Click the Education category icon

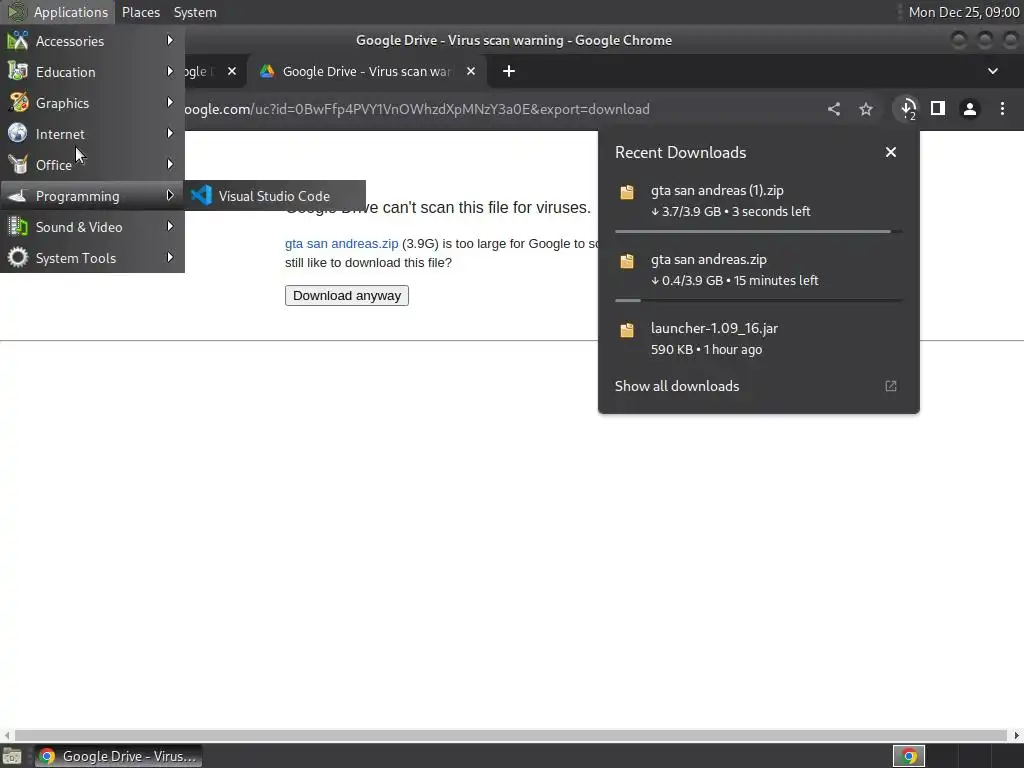point(18,72)
